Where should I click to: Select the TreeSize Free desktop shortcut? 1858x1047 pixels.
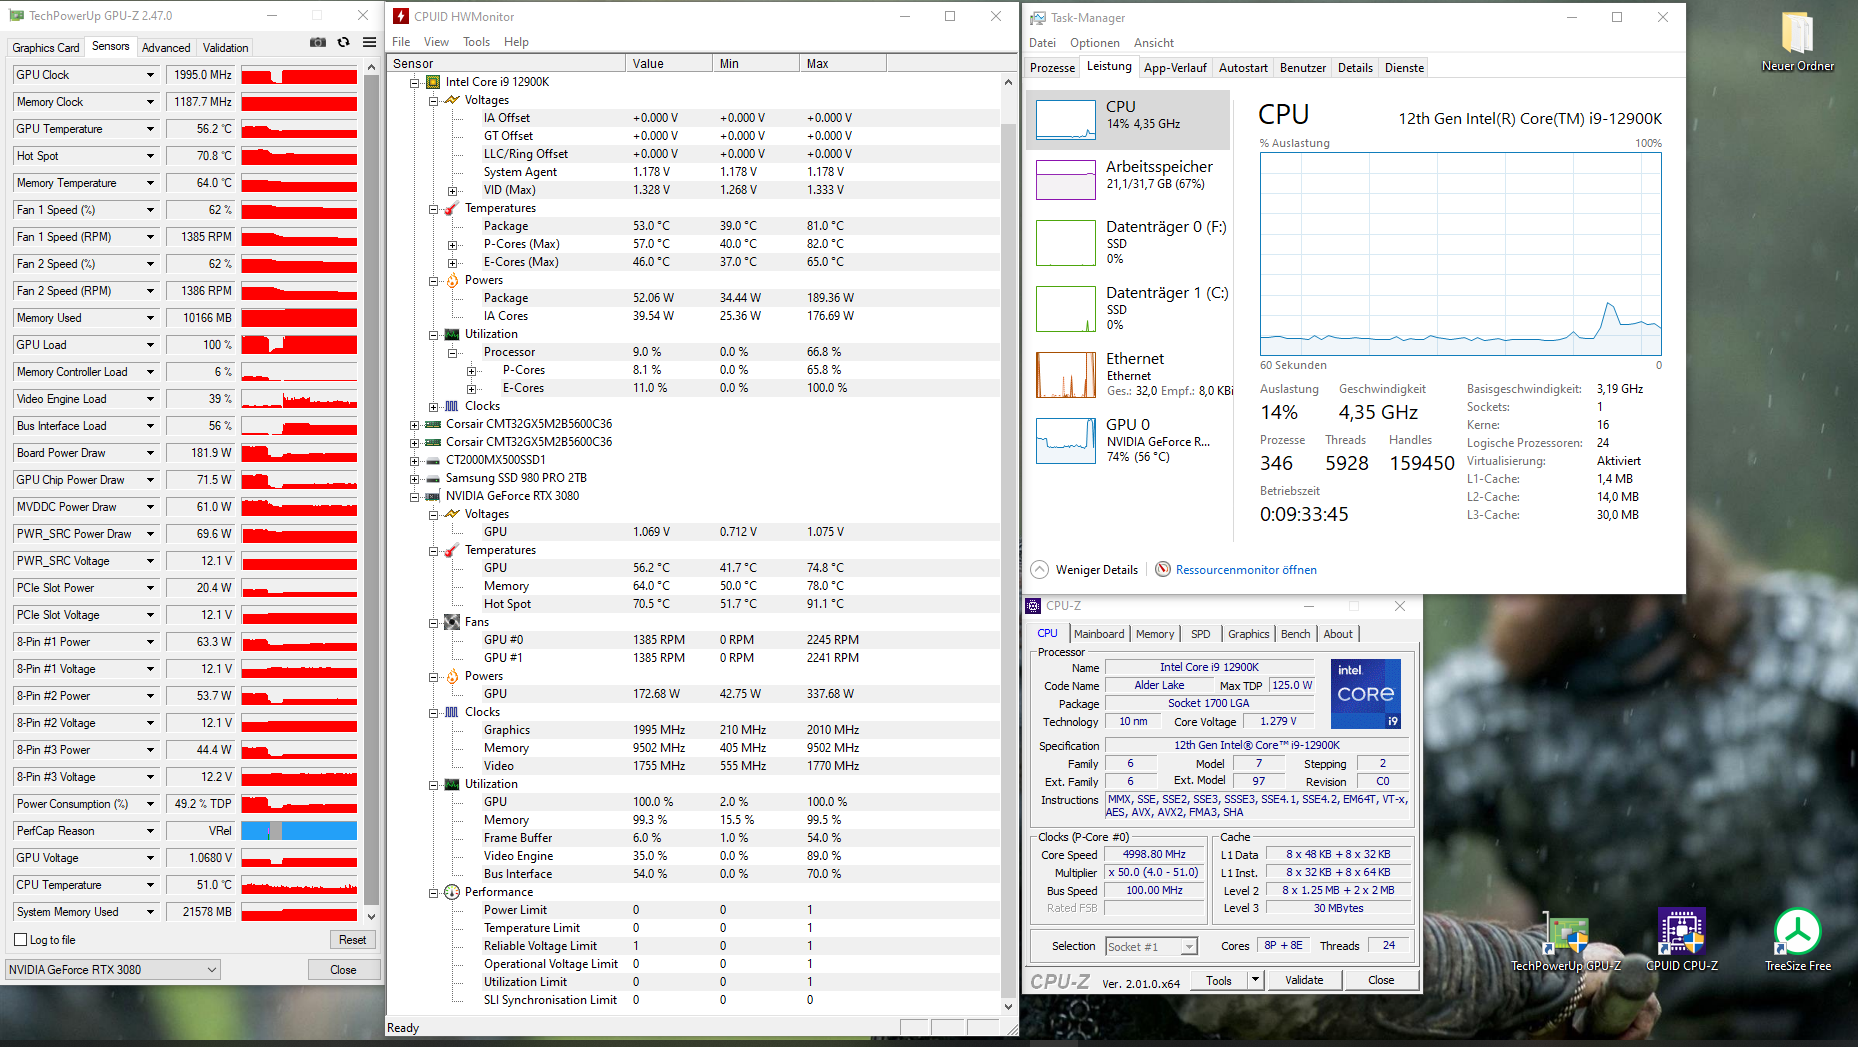click(1797, 940)
